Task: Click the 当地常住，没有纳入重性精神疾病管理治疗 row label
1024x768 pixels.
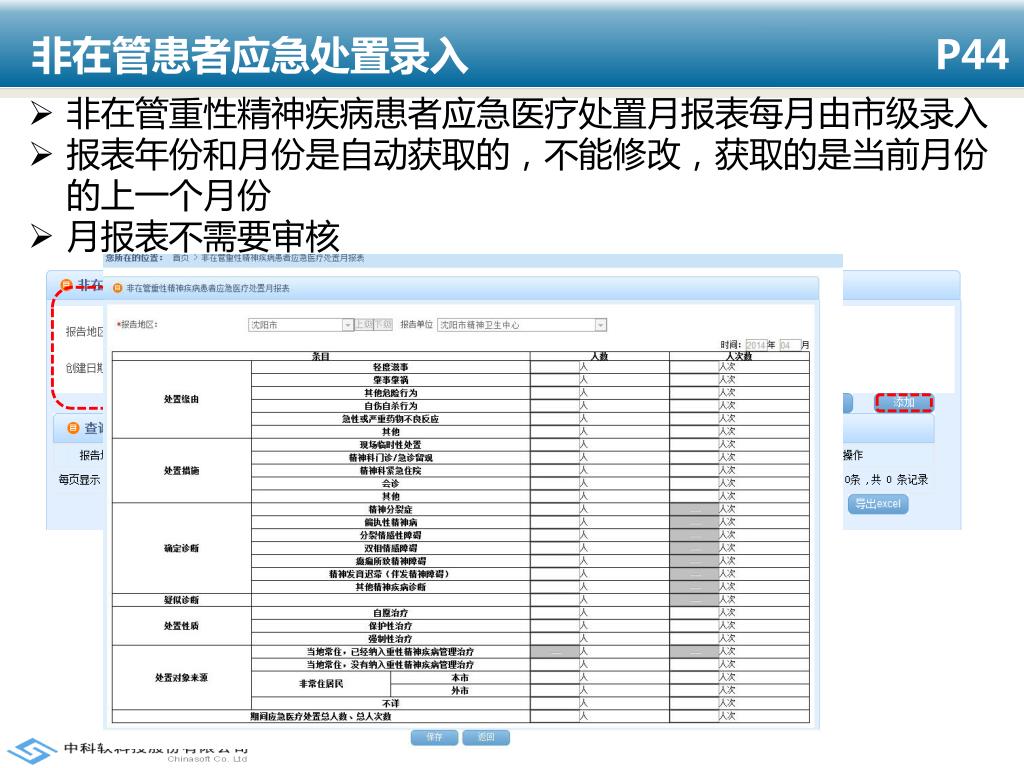Action: (391, 664)
